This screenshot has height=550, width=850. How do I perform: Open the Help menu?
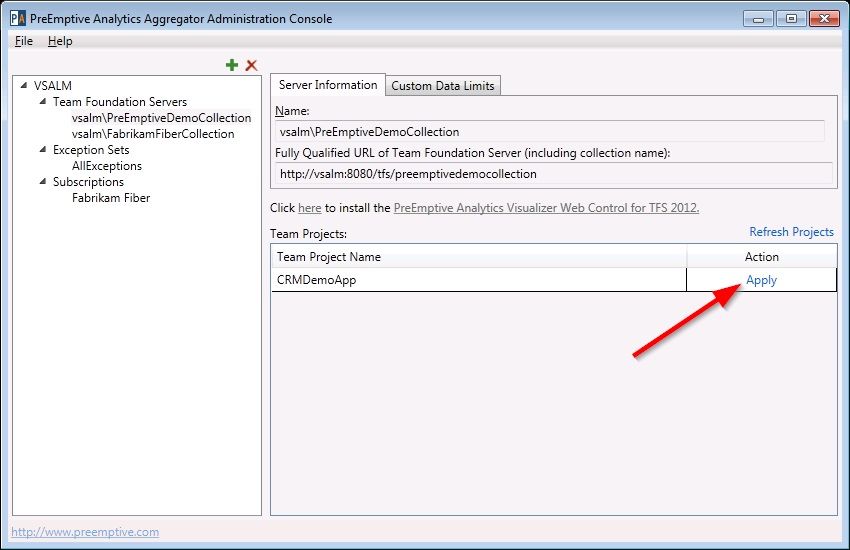click(x=60, y=41)
